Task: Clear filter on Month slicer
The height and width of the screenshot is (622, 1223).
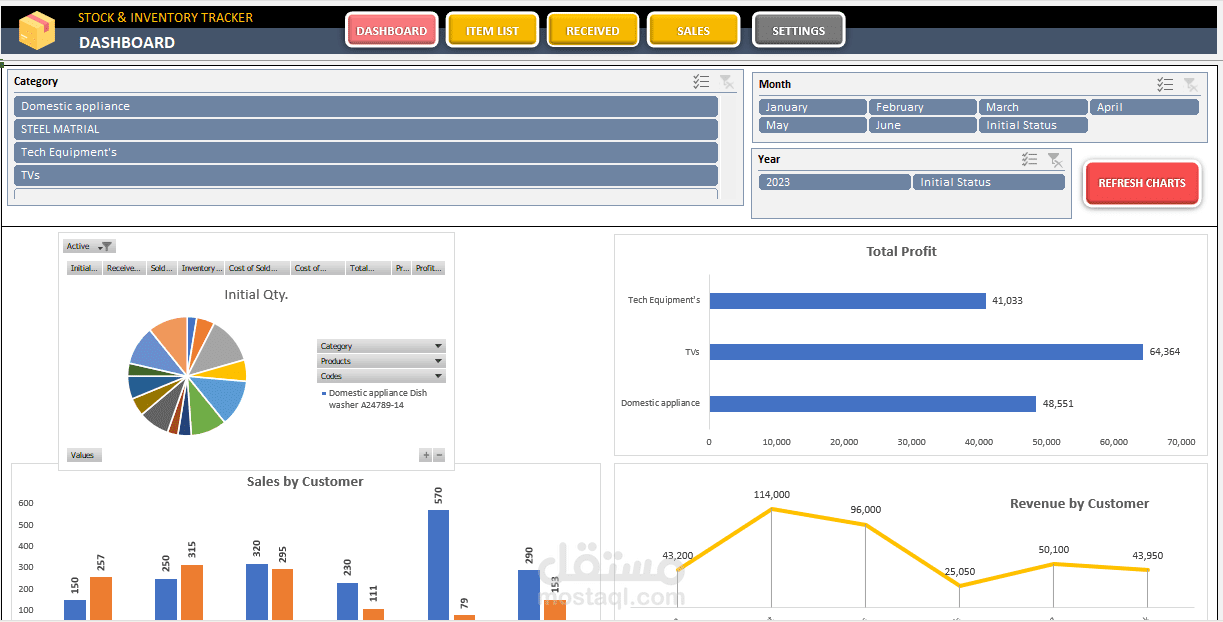Action: click(x=1191, y=85)
